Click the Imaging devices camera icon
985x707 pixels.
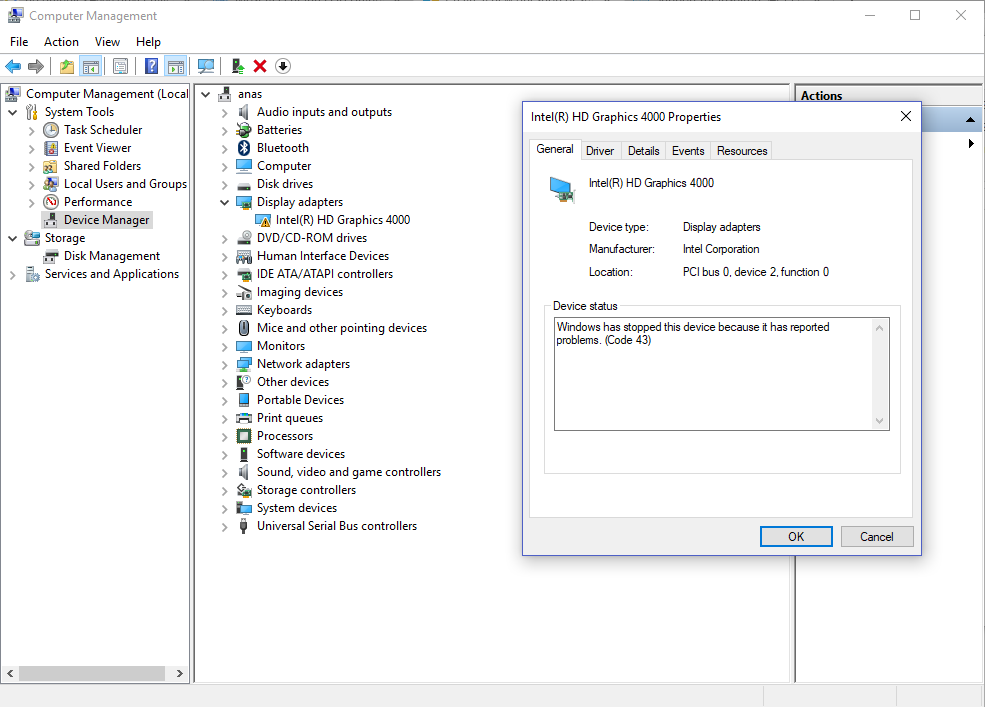click(244, 292)
